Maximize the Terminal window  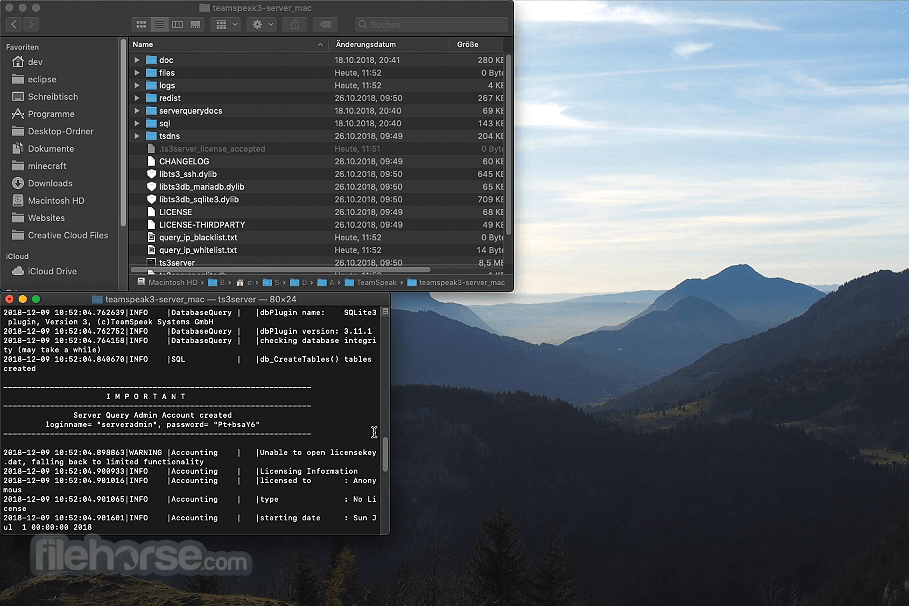click(36, 299)
